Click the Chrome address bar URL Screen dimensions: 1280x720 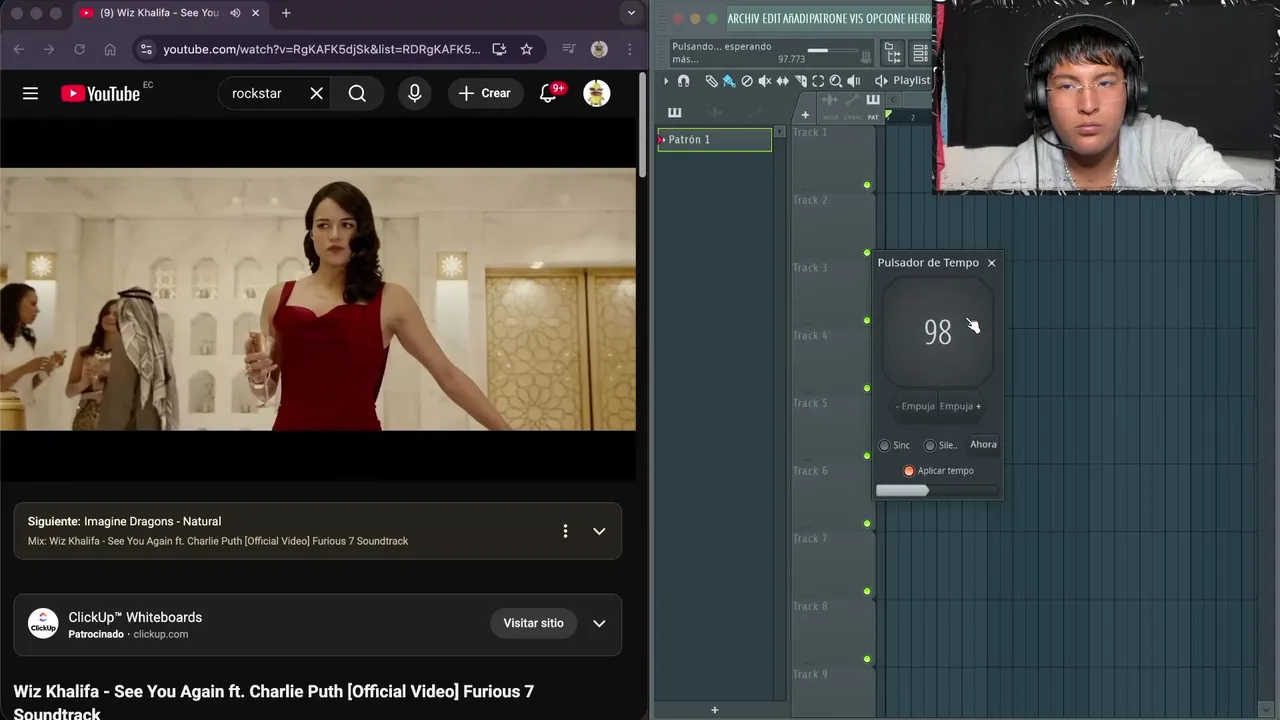tap(322, 49)
